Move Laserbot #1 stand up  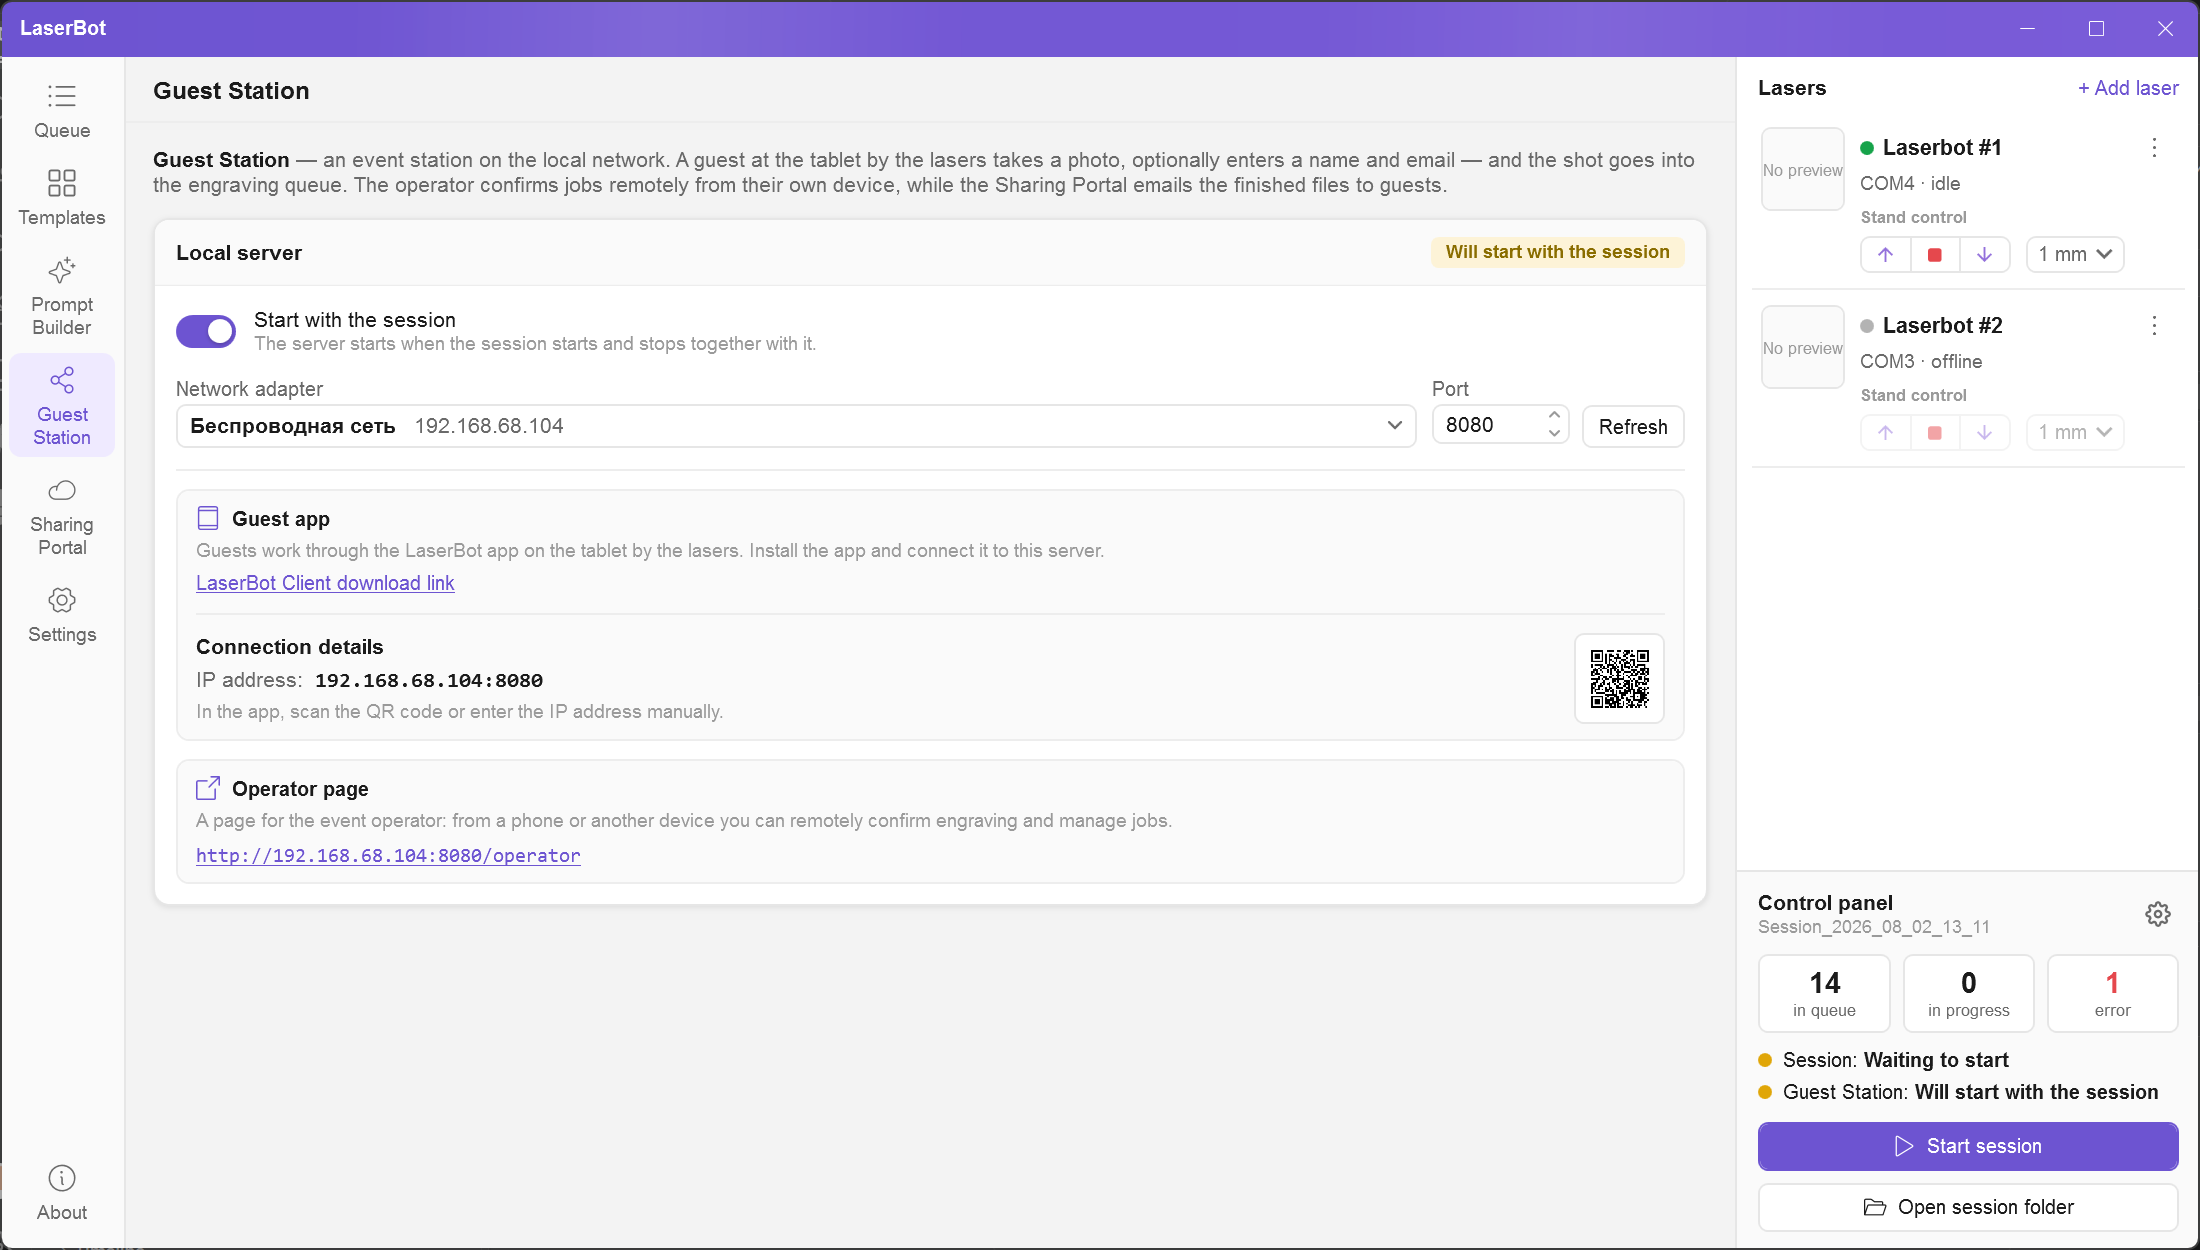1885,255
